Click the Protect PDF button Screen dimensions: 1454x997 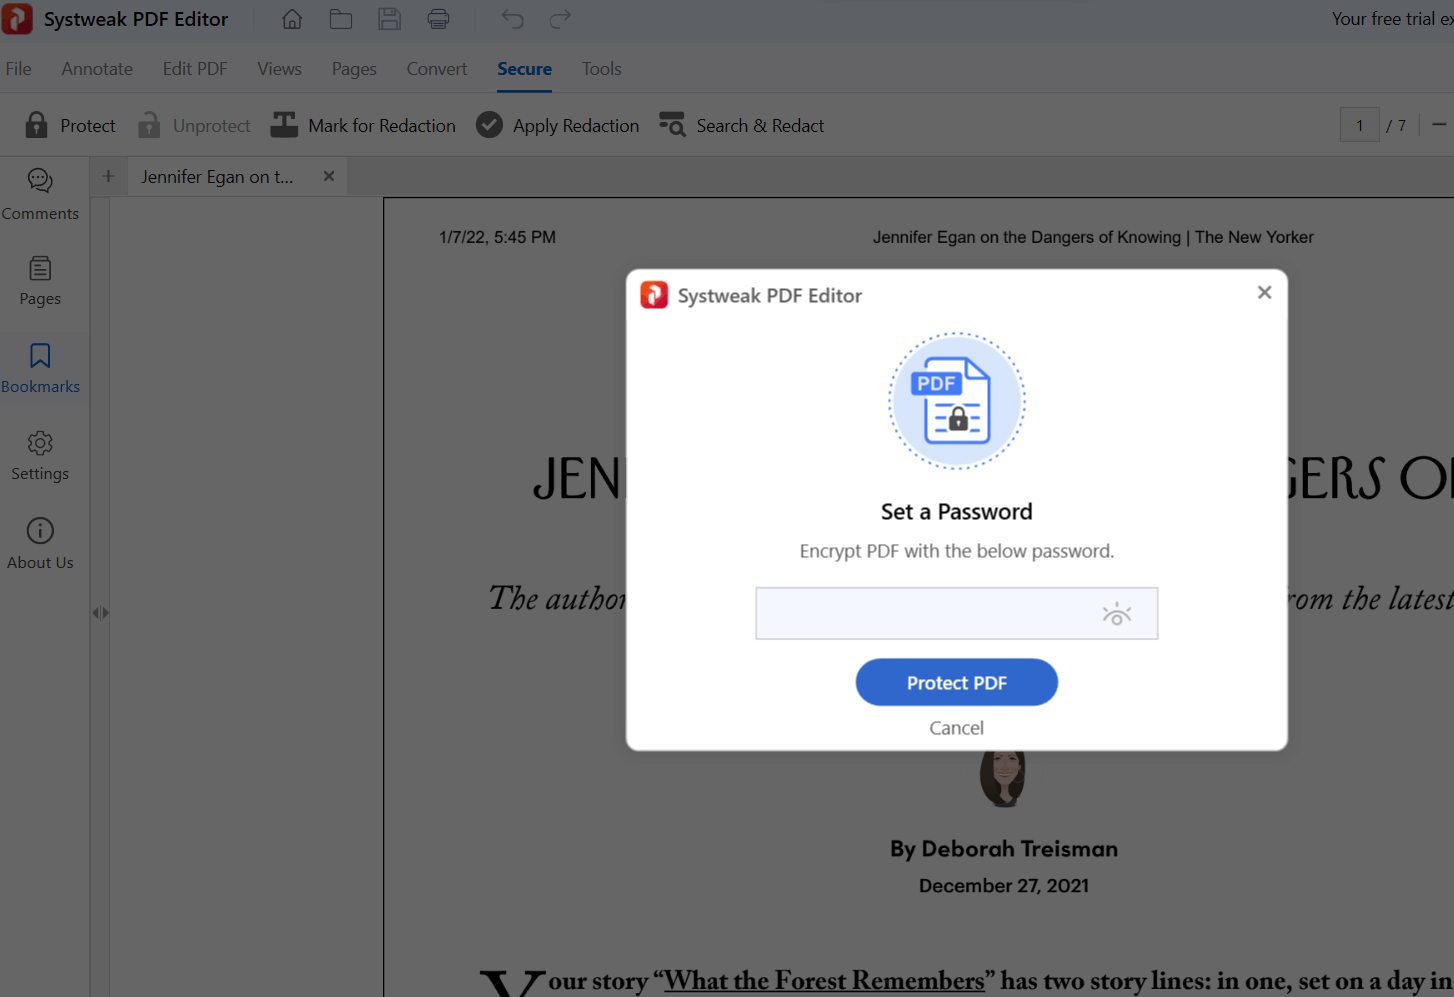click(957, 682)
